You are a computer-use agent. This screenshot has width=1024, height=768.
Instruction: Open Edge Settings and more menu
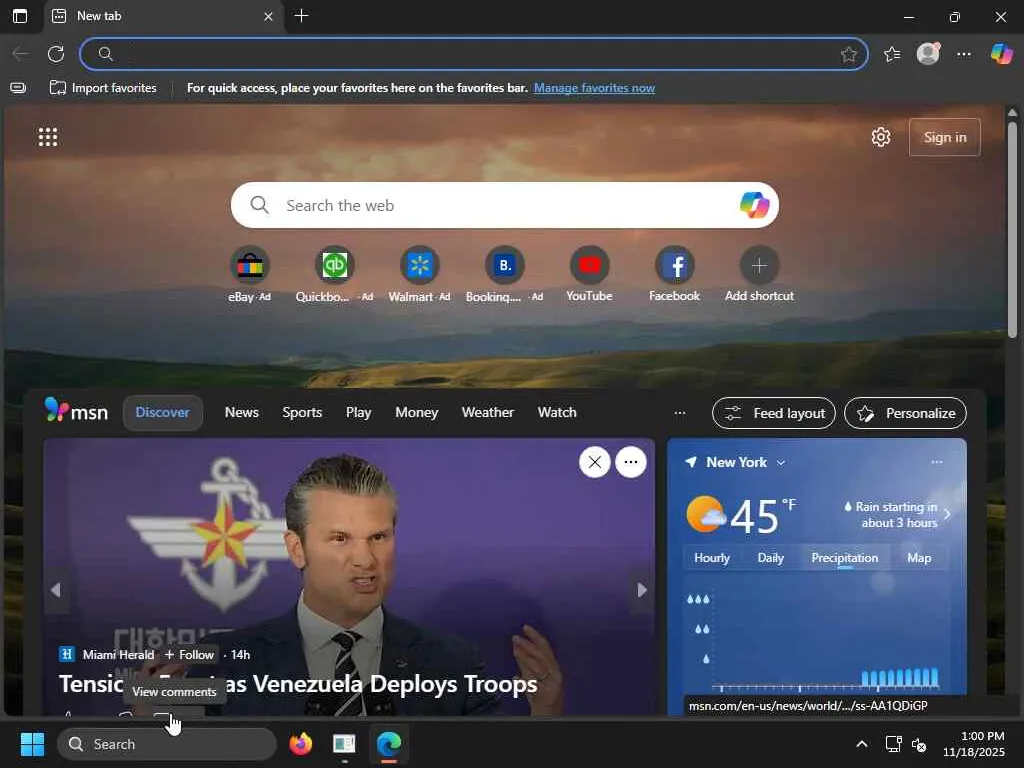click(964, 54)
